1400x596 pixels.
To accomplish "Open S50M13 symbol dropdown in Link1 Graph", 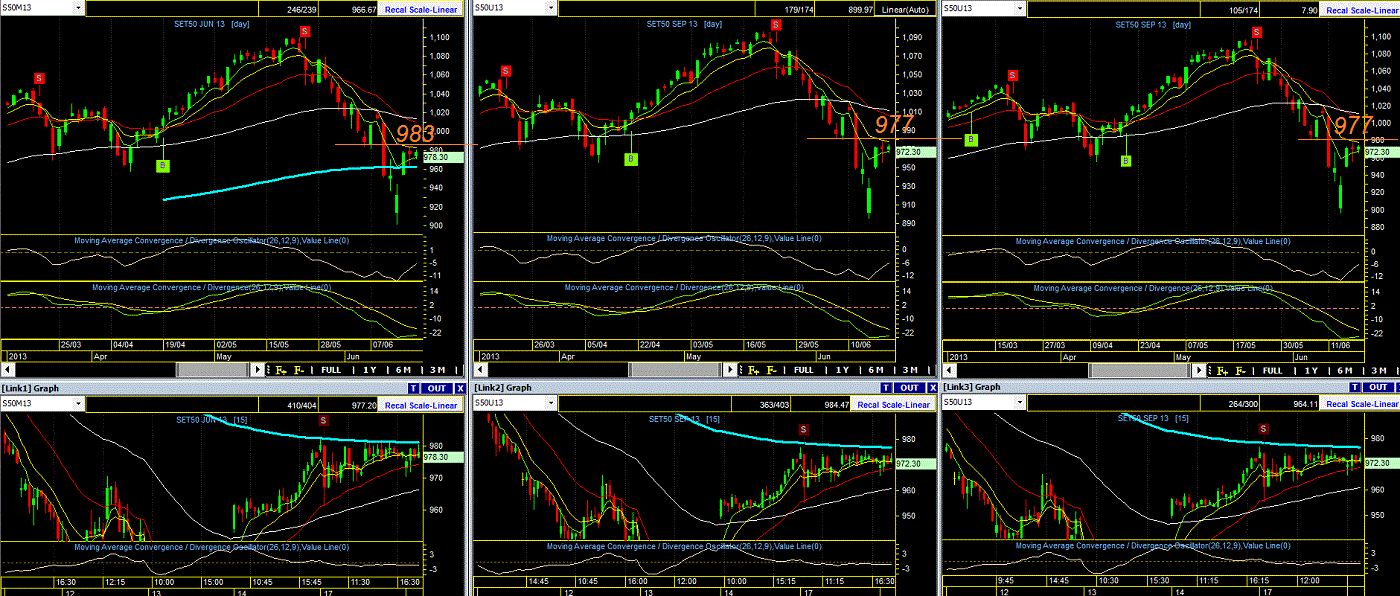I will coord(78,404).
